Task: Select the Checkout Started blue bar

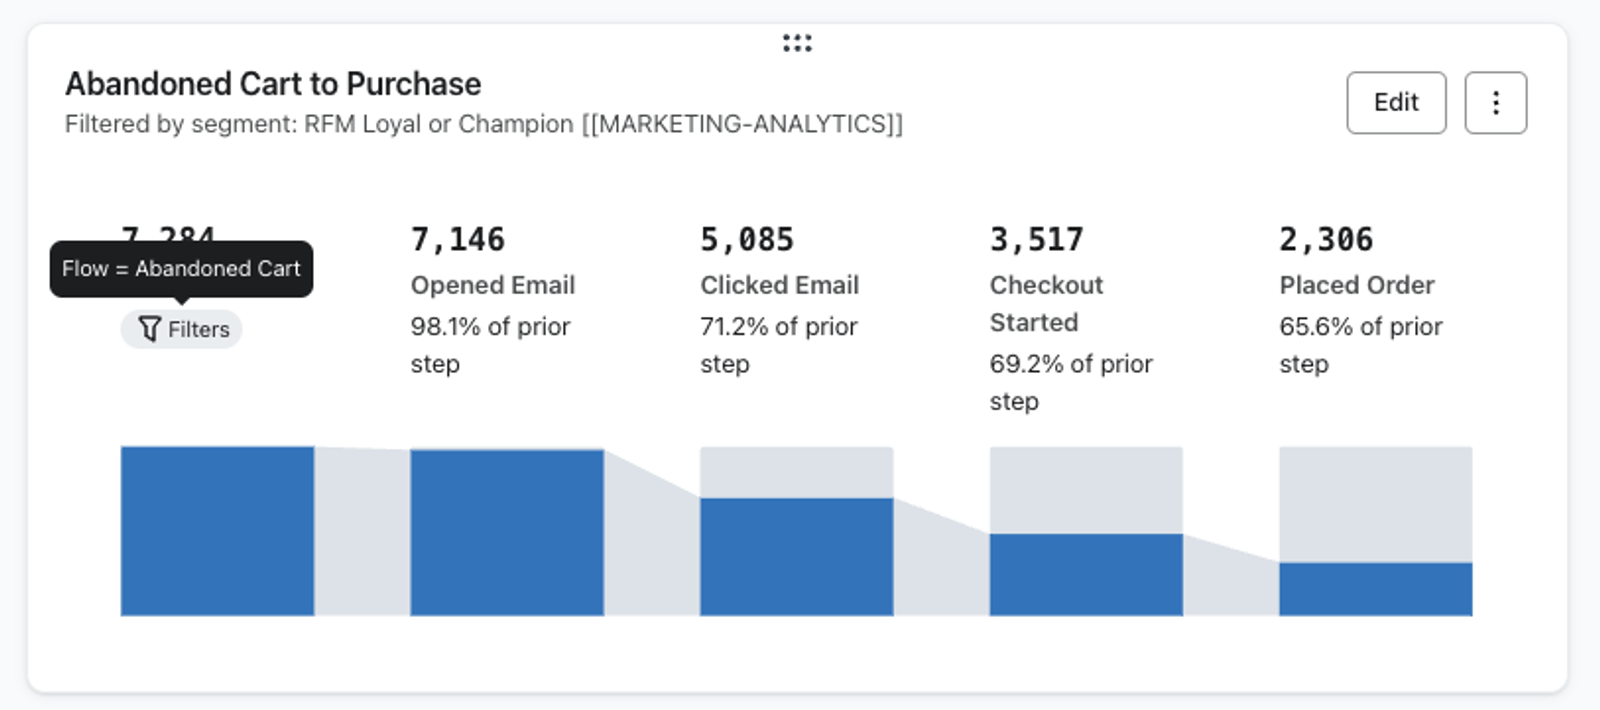Action: tap(1086, 575)
